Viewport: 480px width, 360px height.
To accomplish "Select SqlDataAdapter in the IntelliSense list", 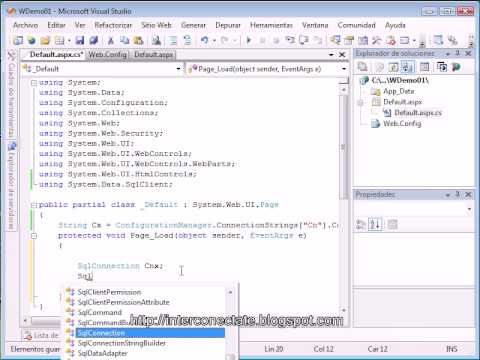I will [102, 353].
